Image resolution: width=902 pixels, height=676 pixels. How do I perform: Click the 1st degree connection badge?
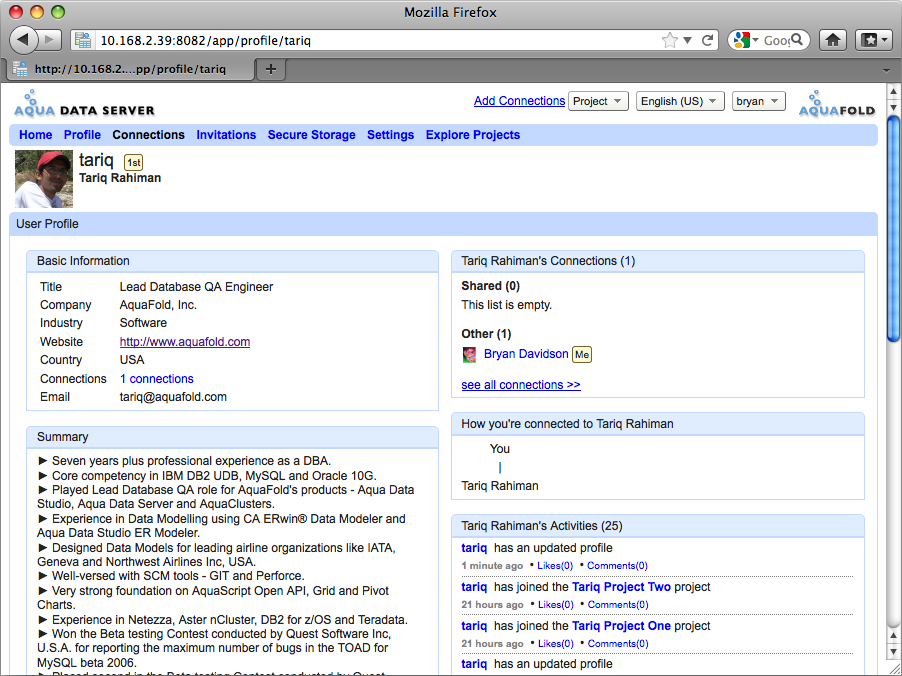(133, 162)
